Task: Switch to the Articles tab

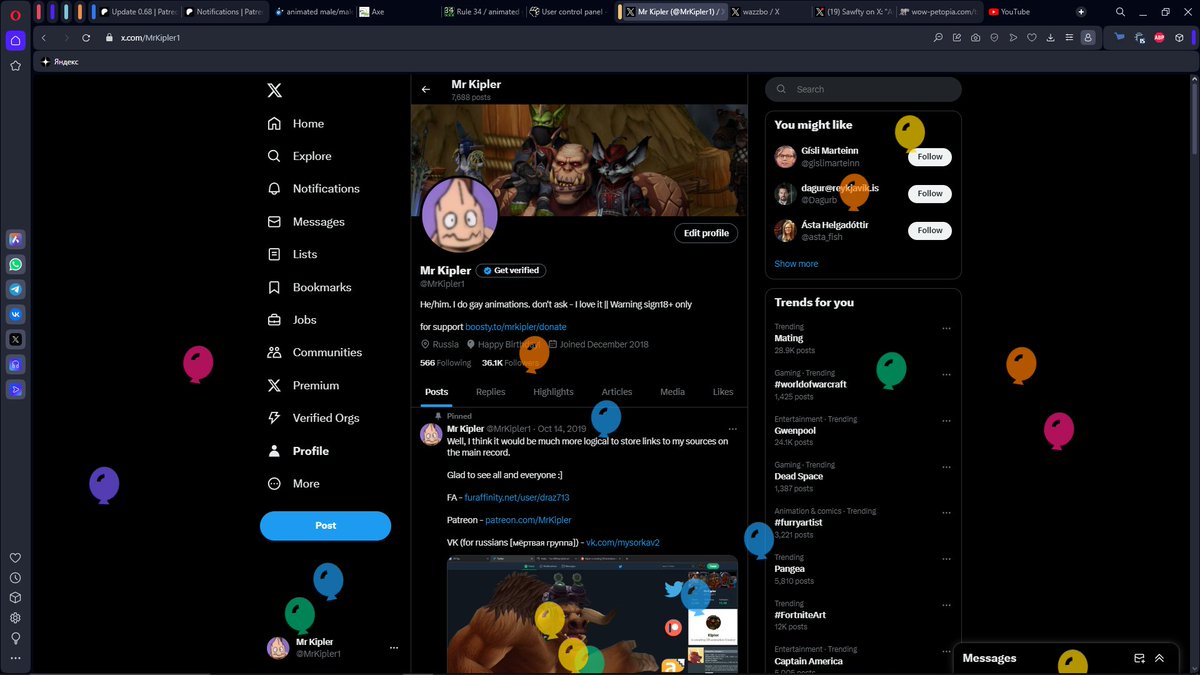Action: (x=617, y=392)
